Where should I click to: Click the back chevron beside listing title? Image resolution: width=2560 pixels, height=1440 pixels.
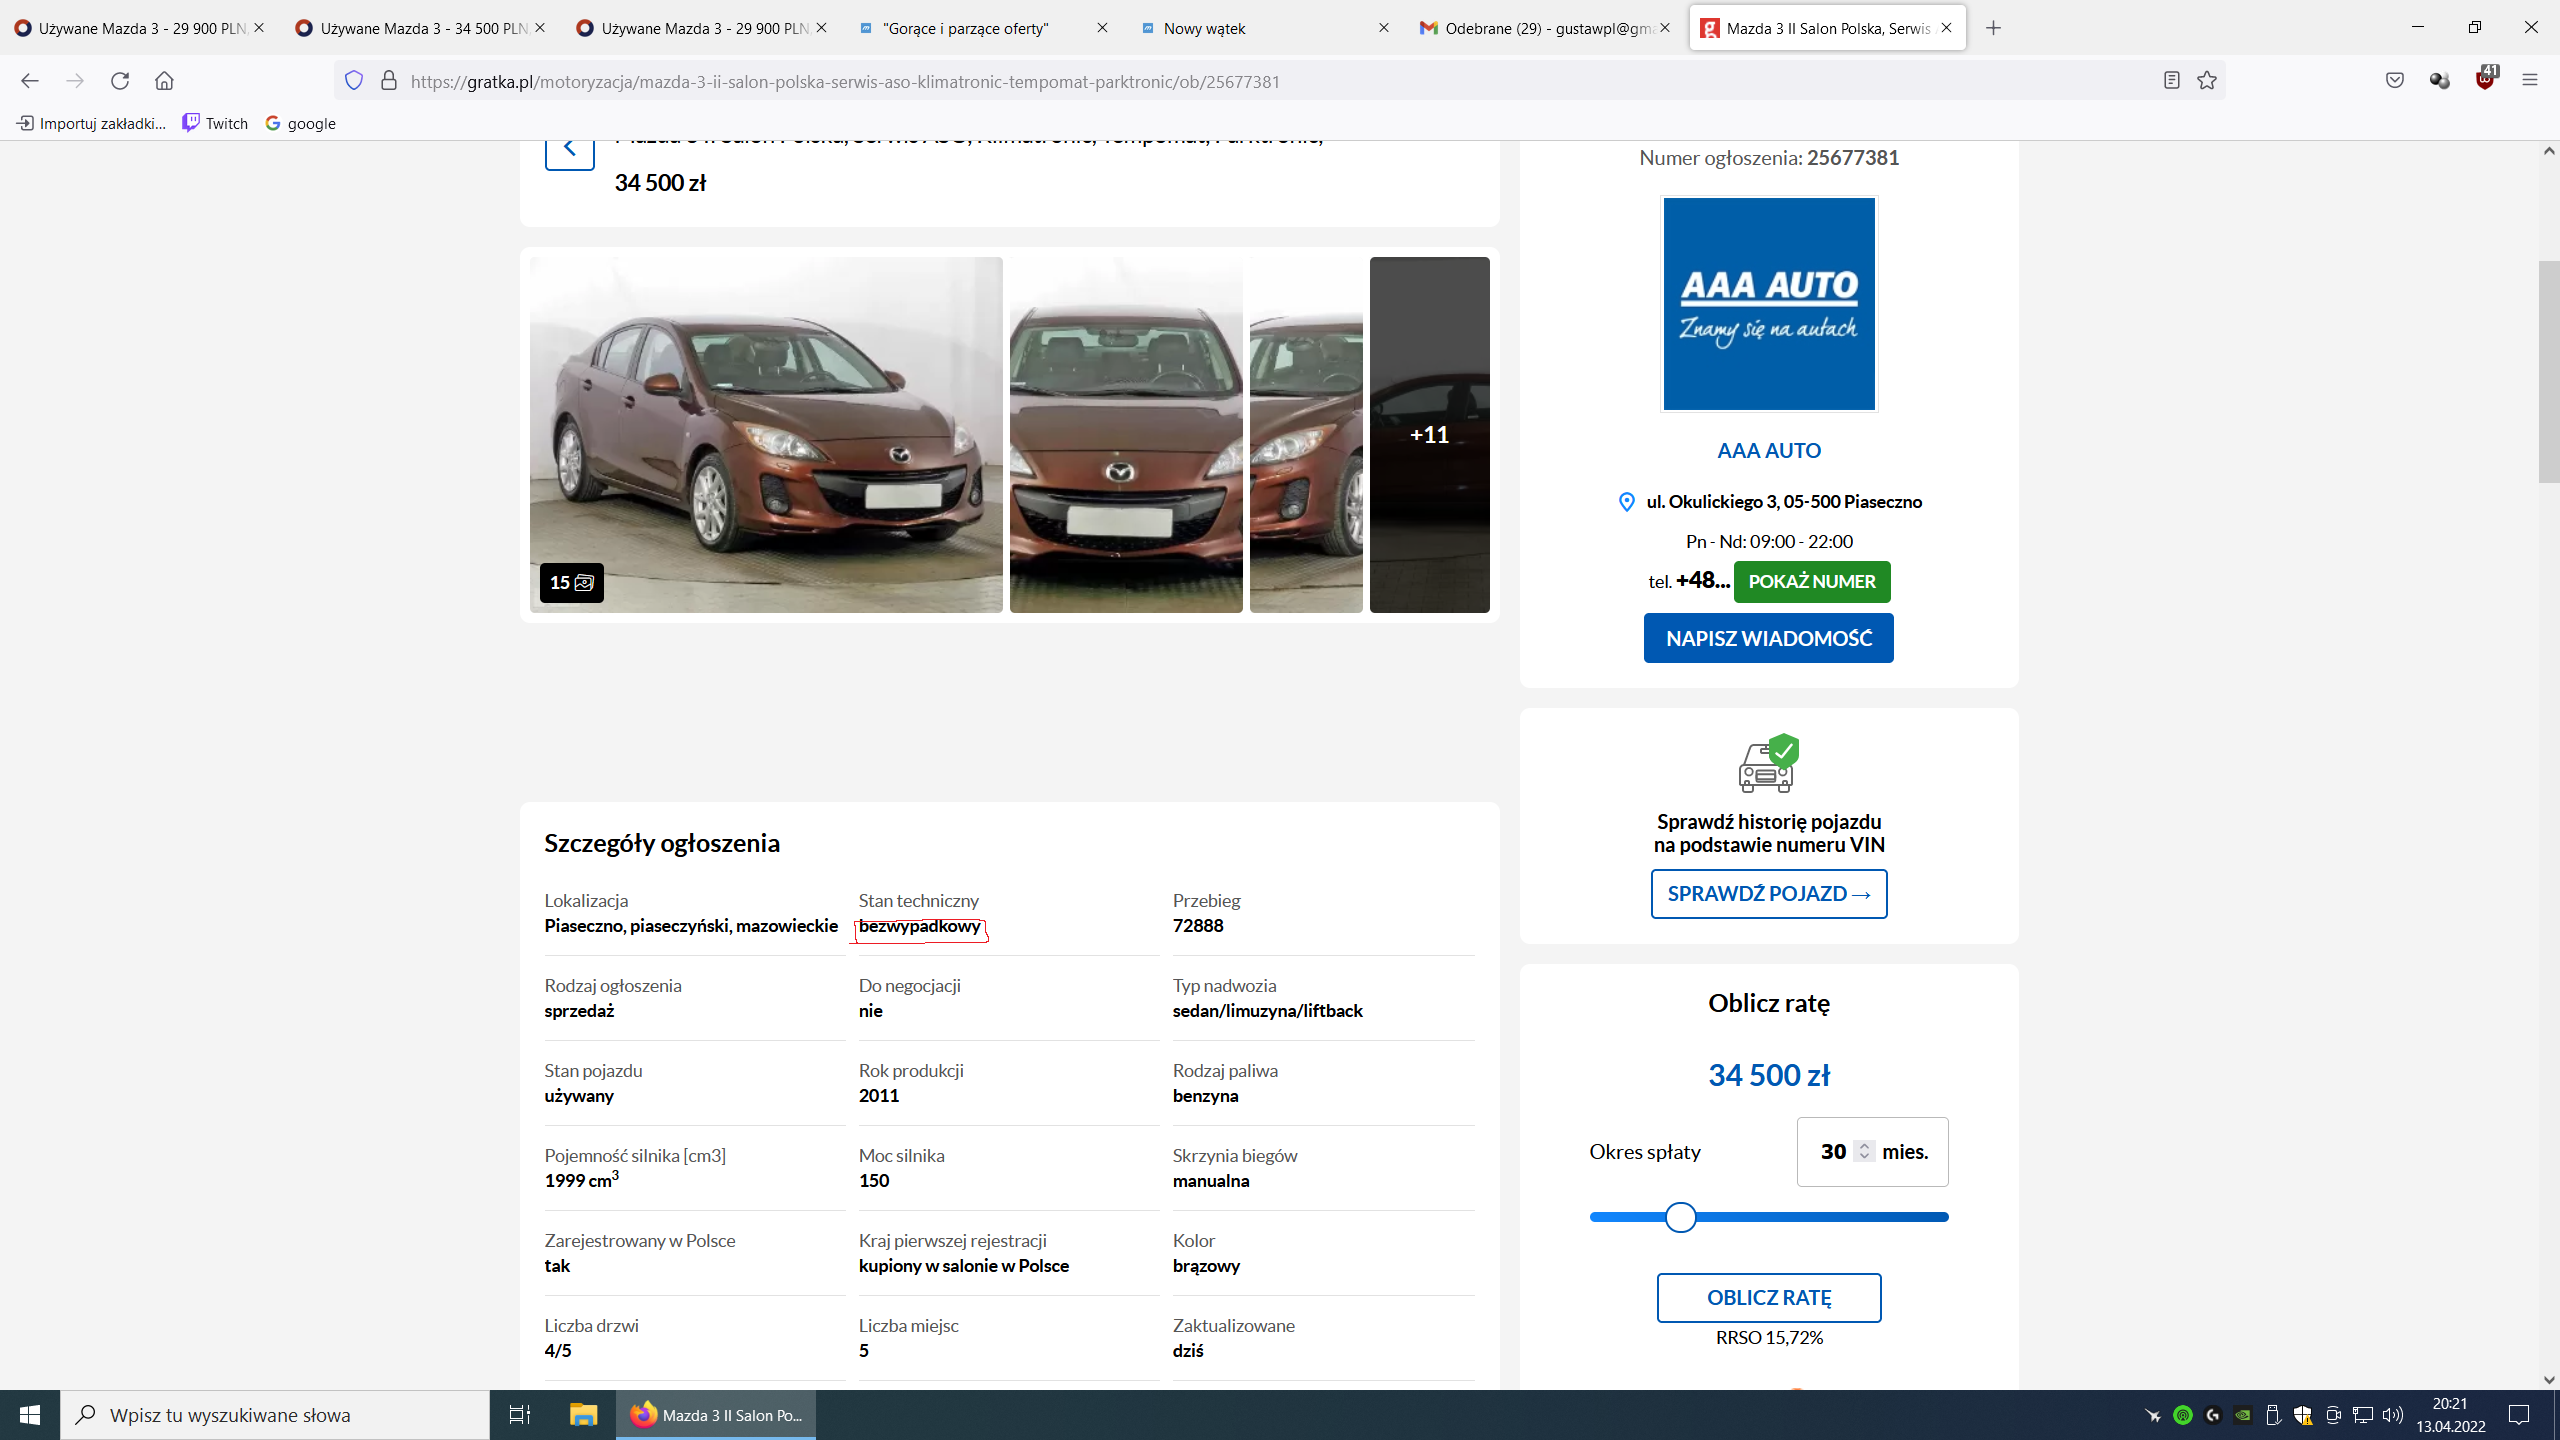coord(570,149)
